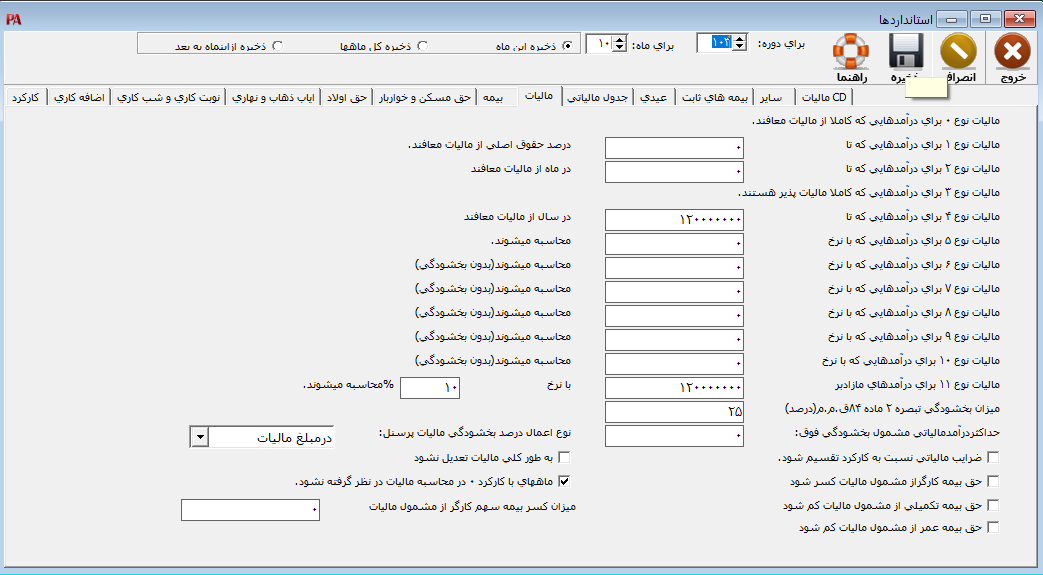Select ذخیره از این ماه به بعد radio option

coord(277,45)
